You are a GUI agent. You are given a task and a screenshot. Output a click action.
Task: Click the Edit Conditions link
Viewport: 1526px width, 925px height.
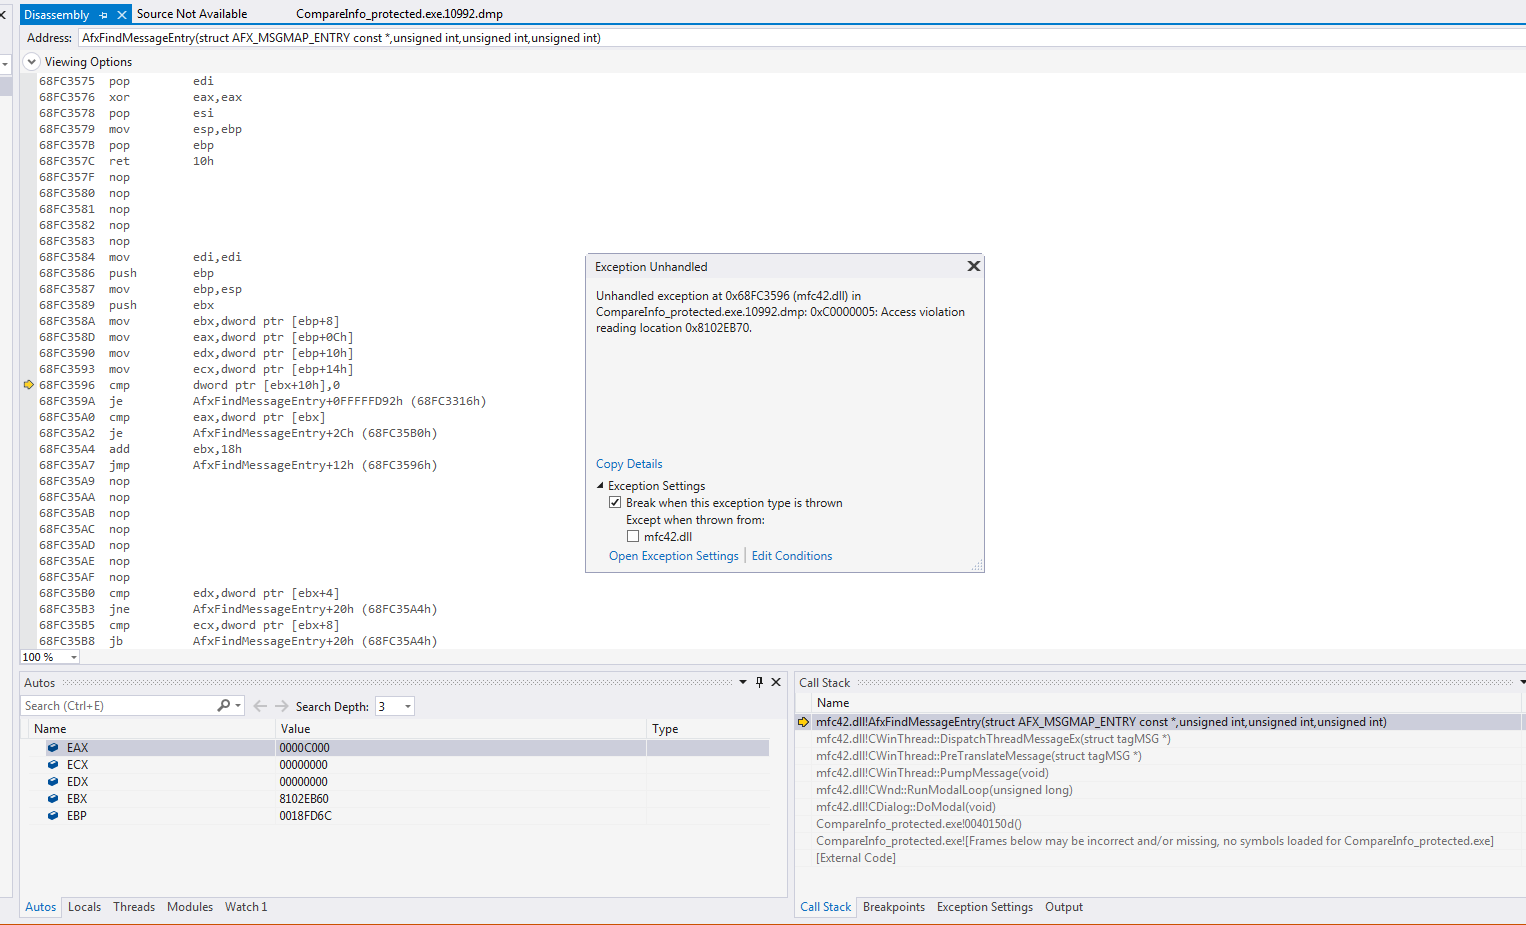(792, 556)
